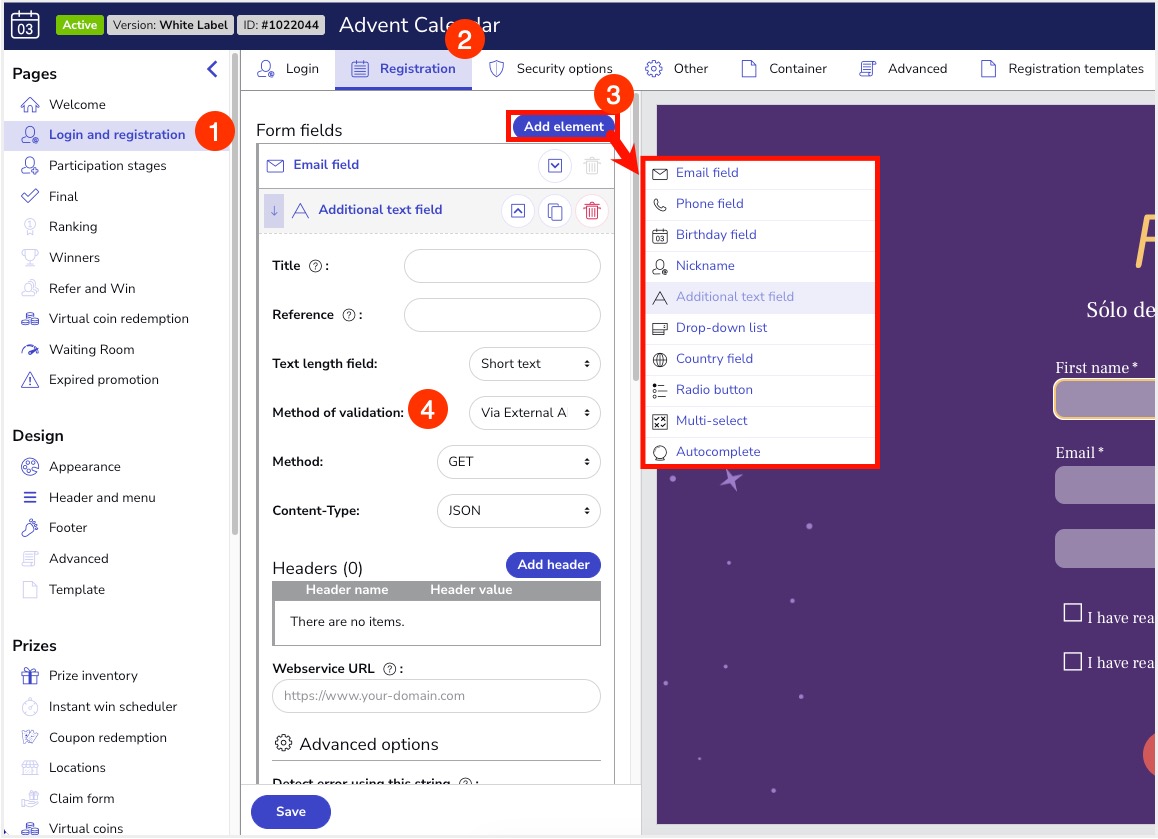Duplicate the Additional text field
The height and width of the screenshot is (839, 1158).
point(555,211)
